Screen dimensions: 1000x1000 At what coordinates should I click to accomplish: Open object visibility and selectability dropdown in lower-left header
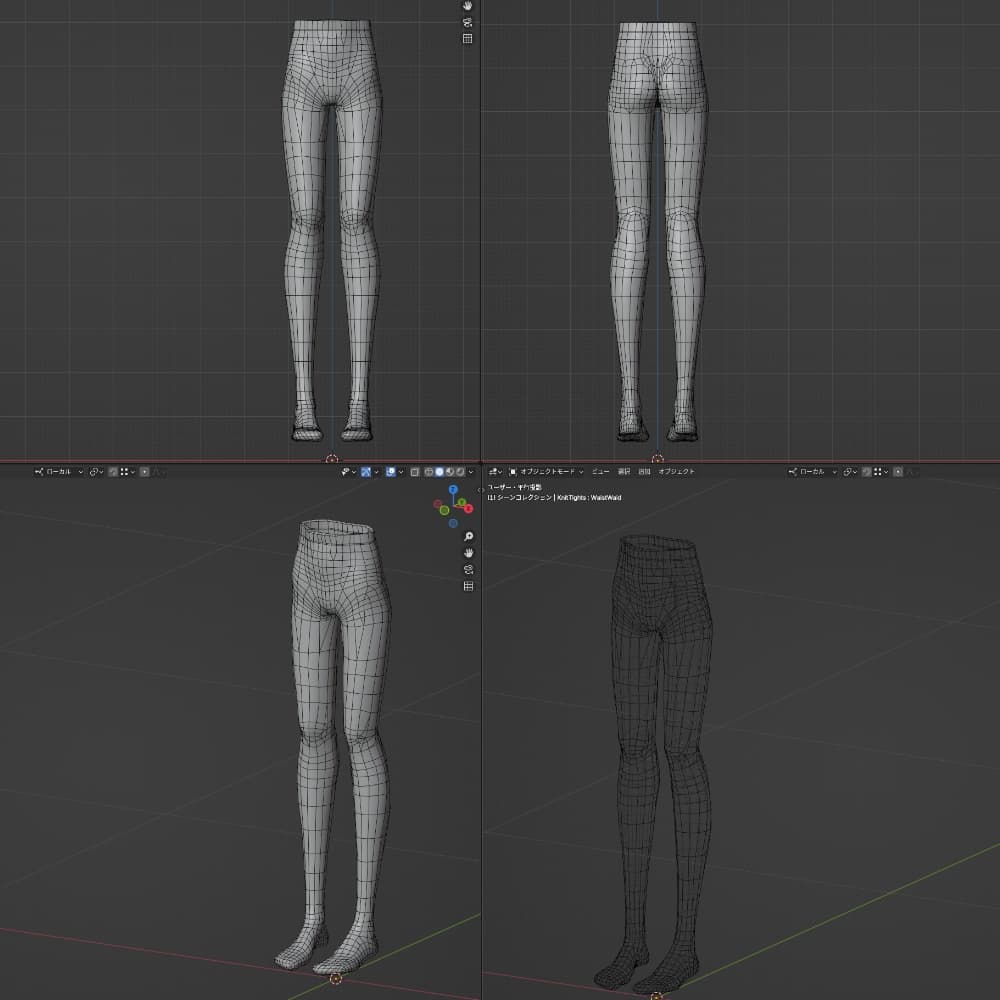pyautogui.click(x=348, y=472)
